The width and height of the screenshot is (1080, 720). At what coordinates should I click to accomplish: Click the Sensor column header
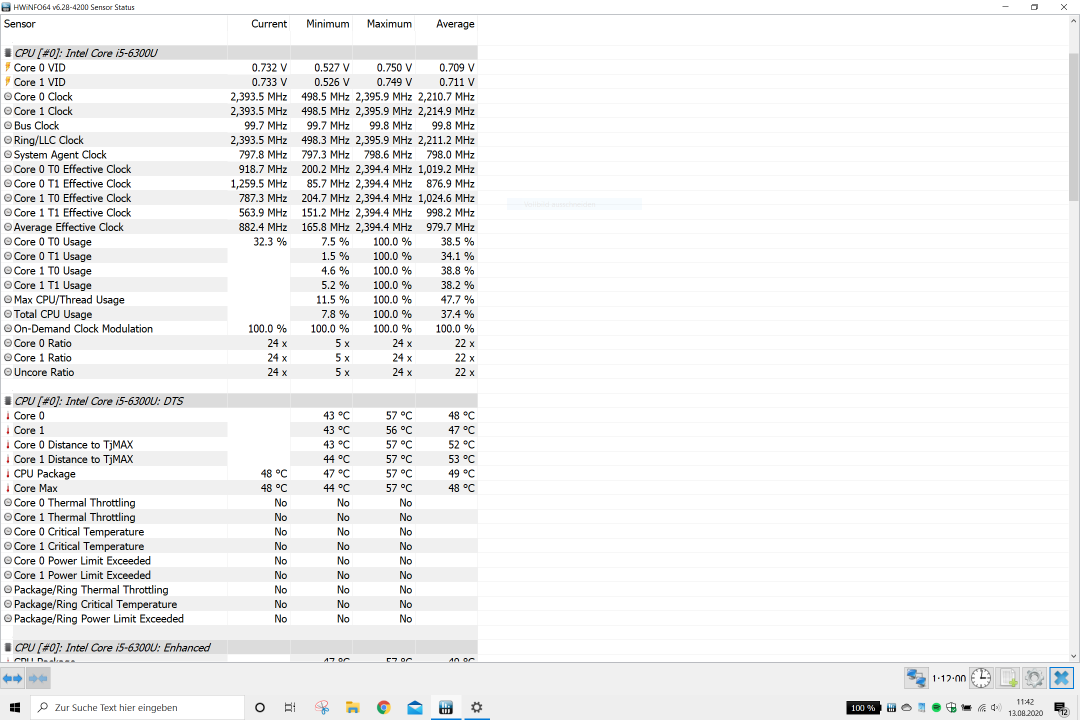click(20, 24)
